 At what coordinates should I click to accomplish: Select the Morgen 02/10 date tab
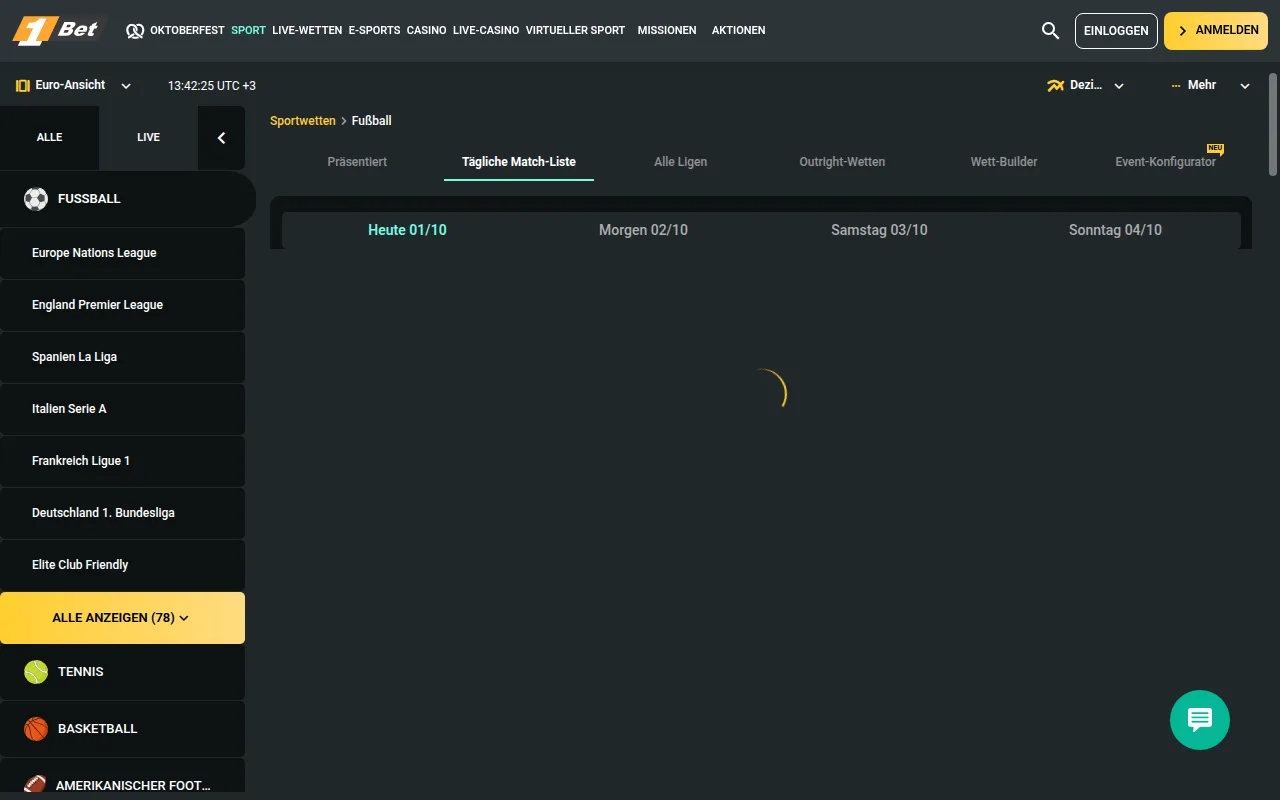tap(643, 230)
